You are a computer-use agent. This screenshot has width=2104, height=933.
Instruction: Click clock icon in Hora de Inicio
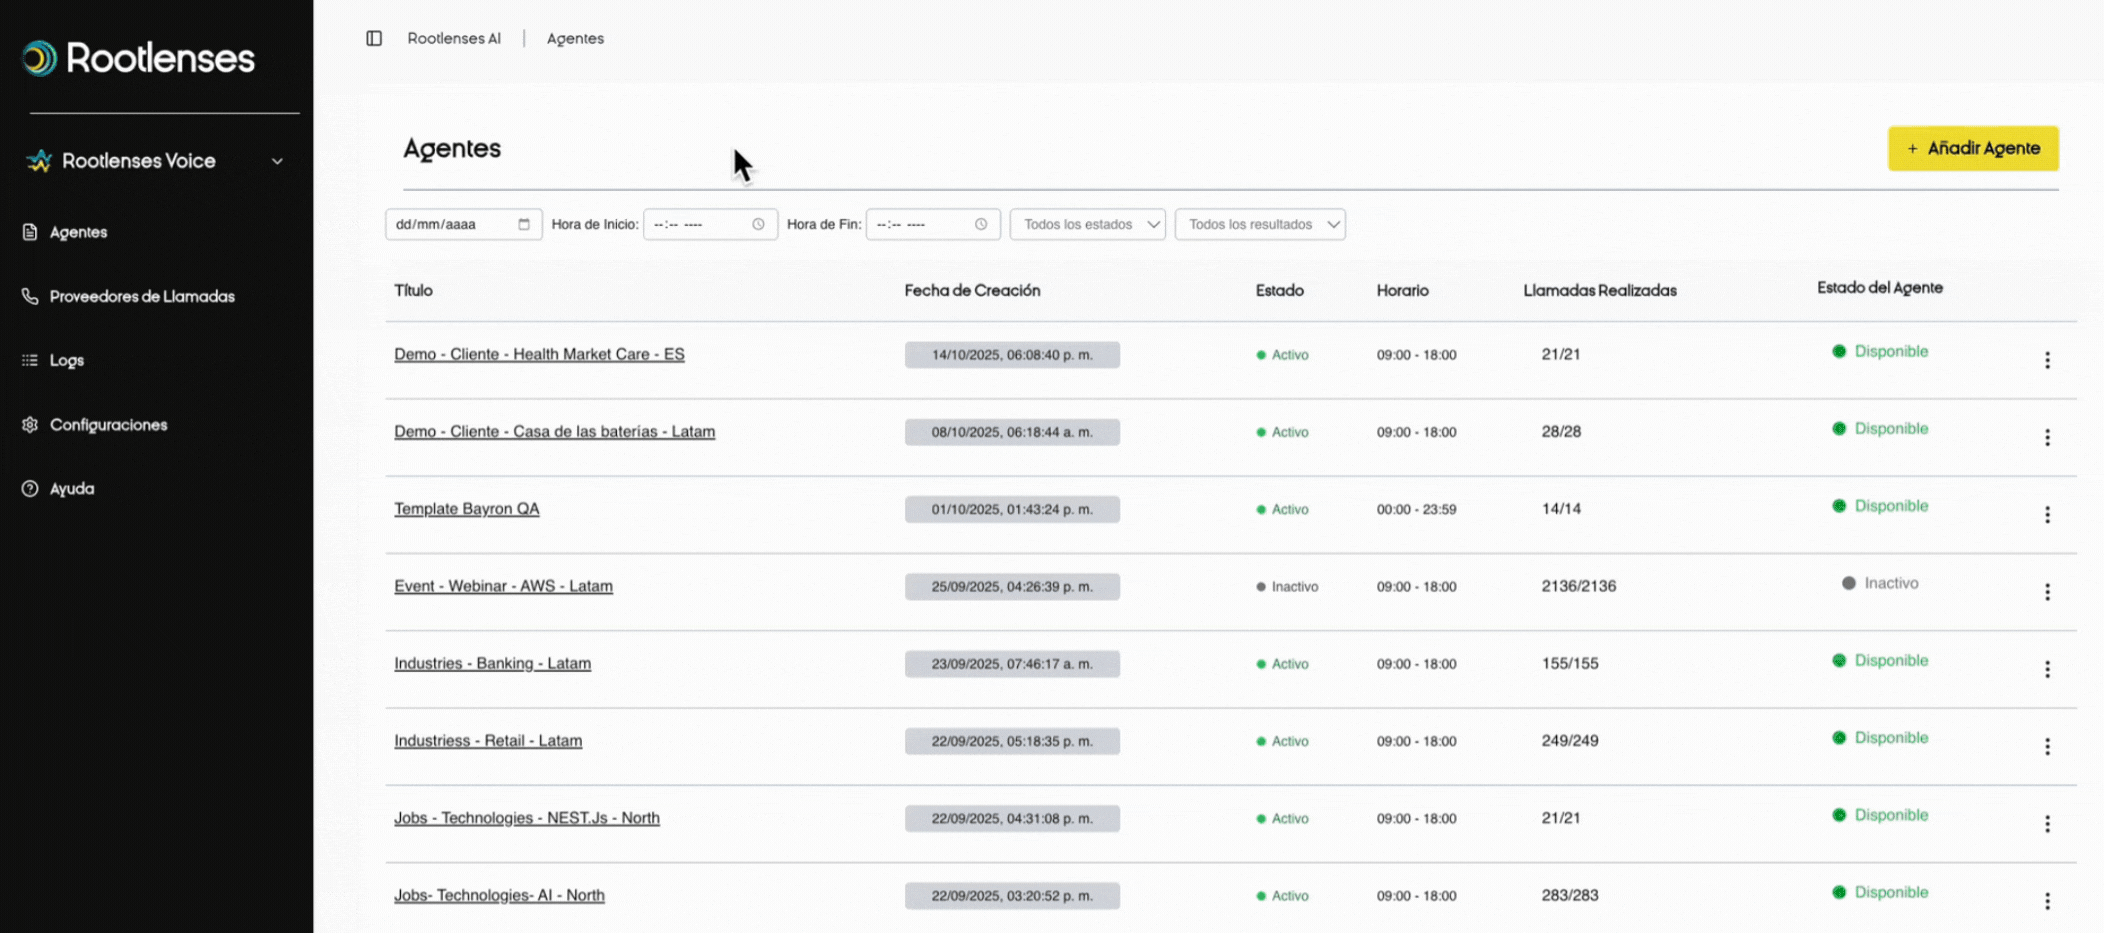pos(758,224)
